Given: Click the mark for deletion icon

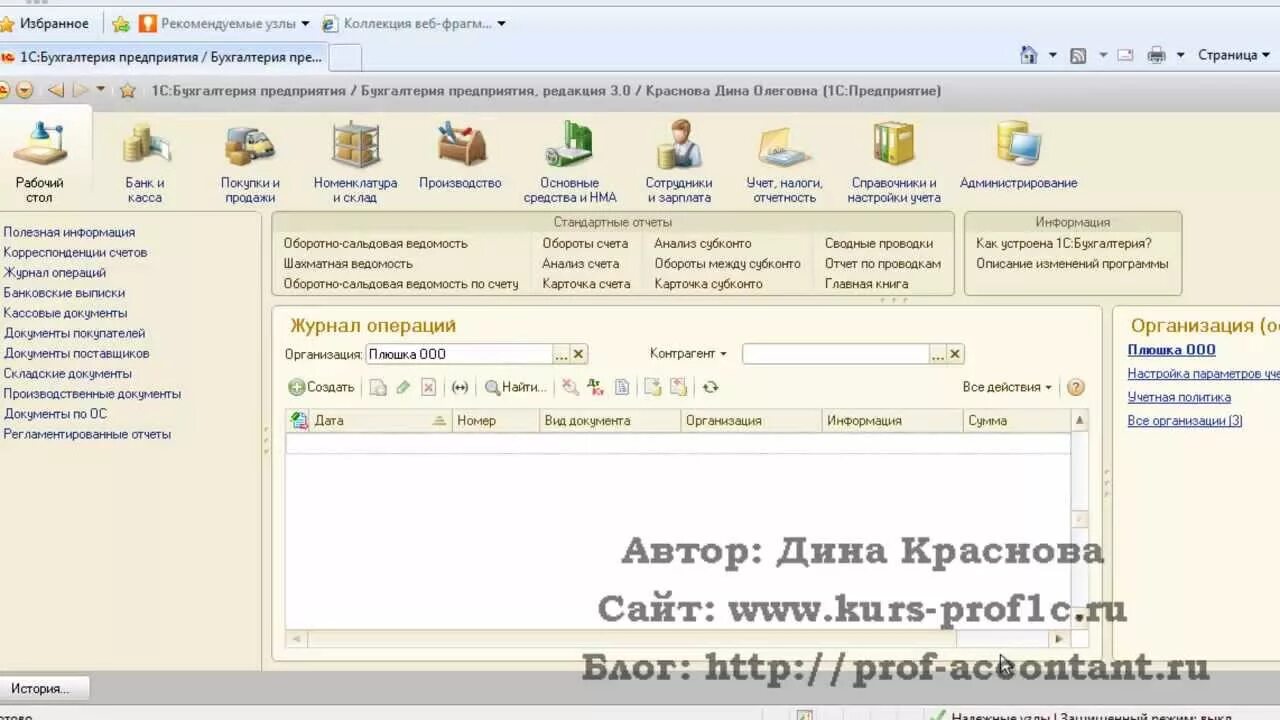Looking at the screenshot, I should click(x=428, y=387).
